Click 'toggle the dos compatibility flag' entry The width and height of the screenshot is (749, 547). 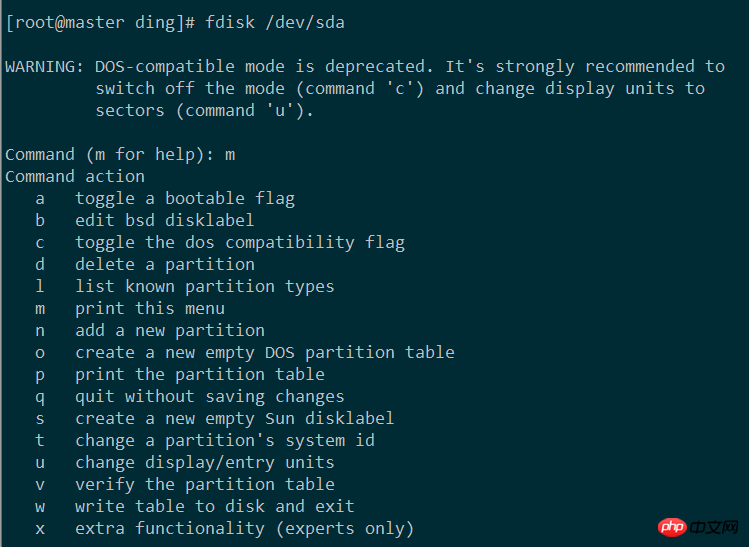pyautogui.click(x=240, y=242)
